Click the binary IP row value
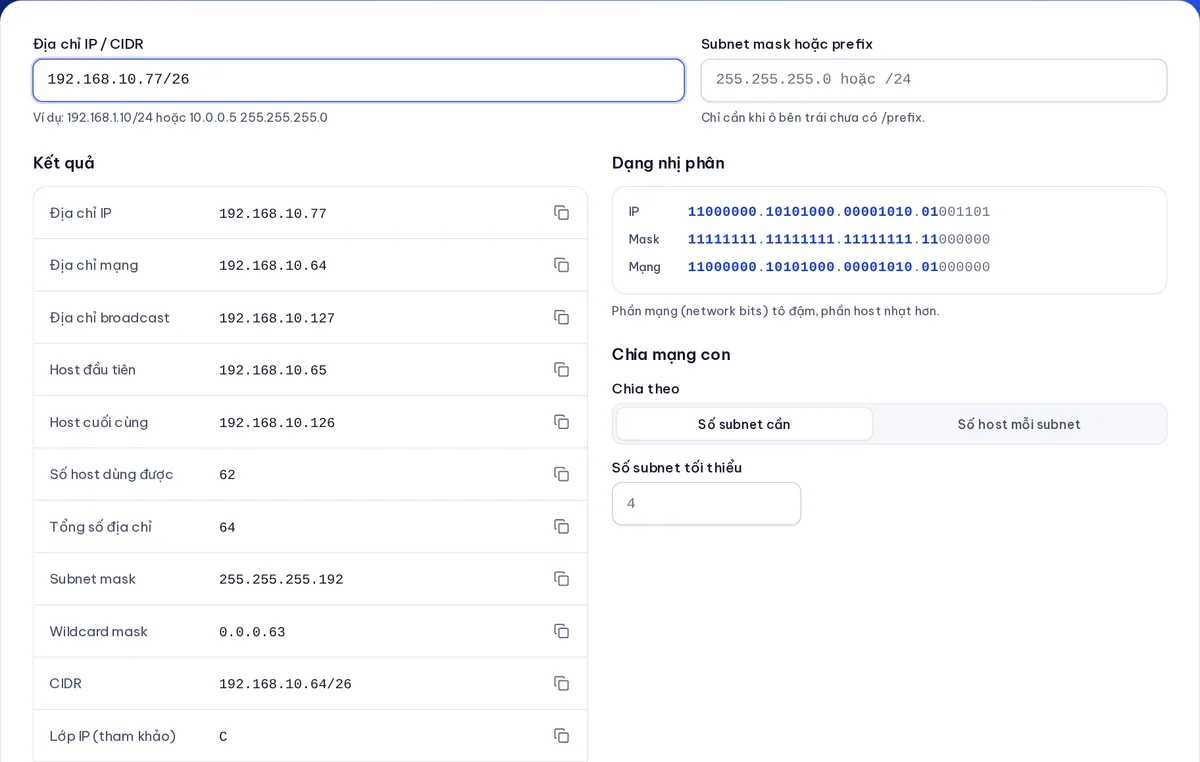The image size is (1200, 762). 839,212
